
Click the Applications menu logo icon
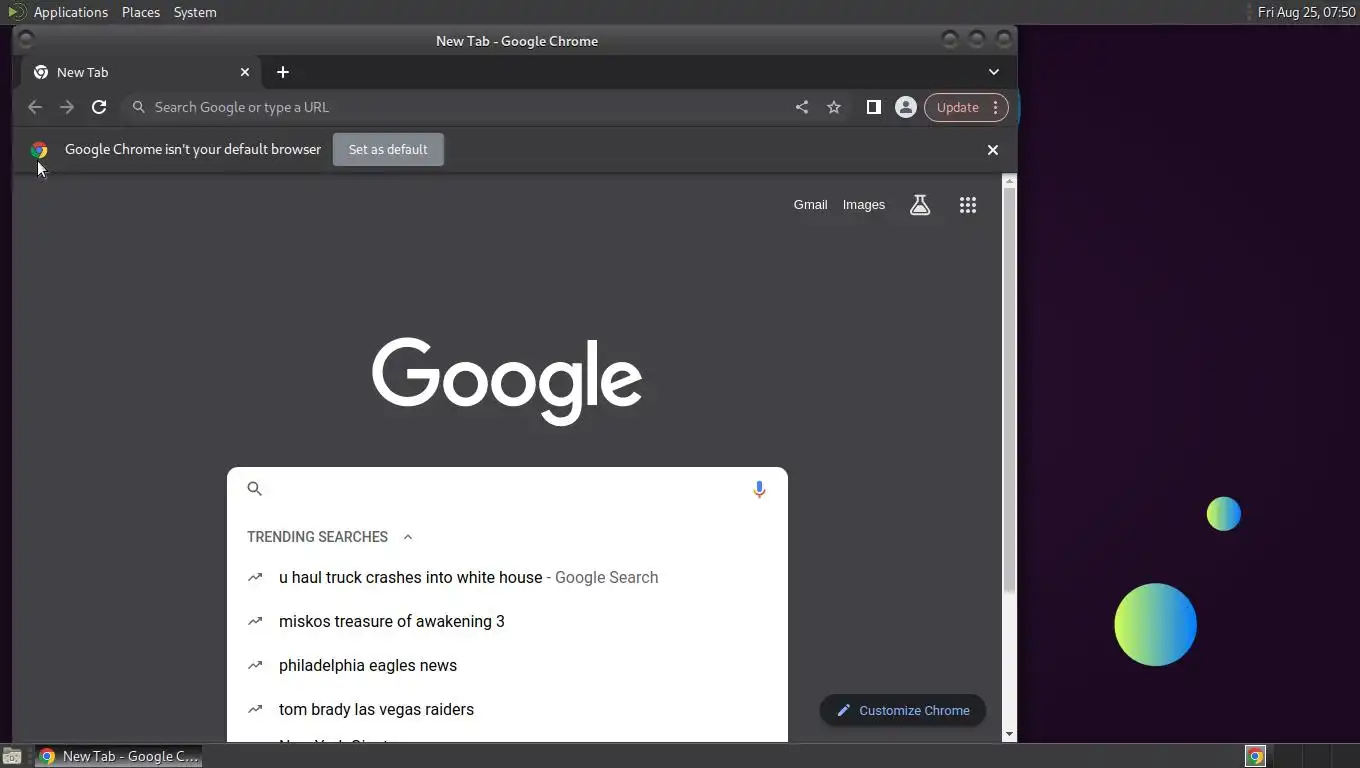[16, 12]
